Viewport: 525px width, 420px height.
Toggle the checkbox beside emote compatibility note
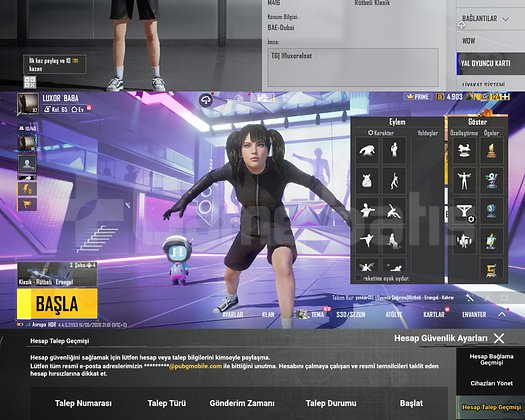[x=358, y=278]
